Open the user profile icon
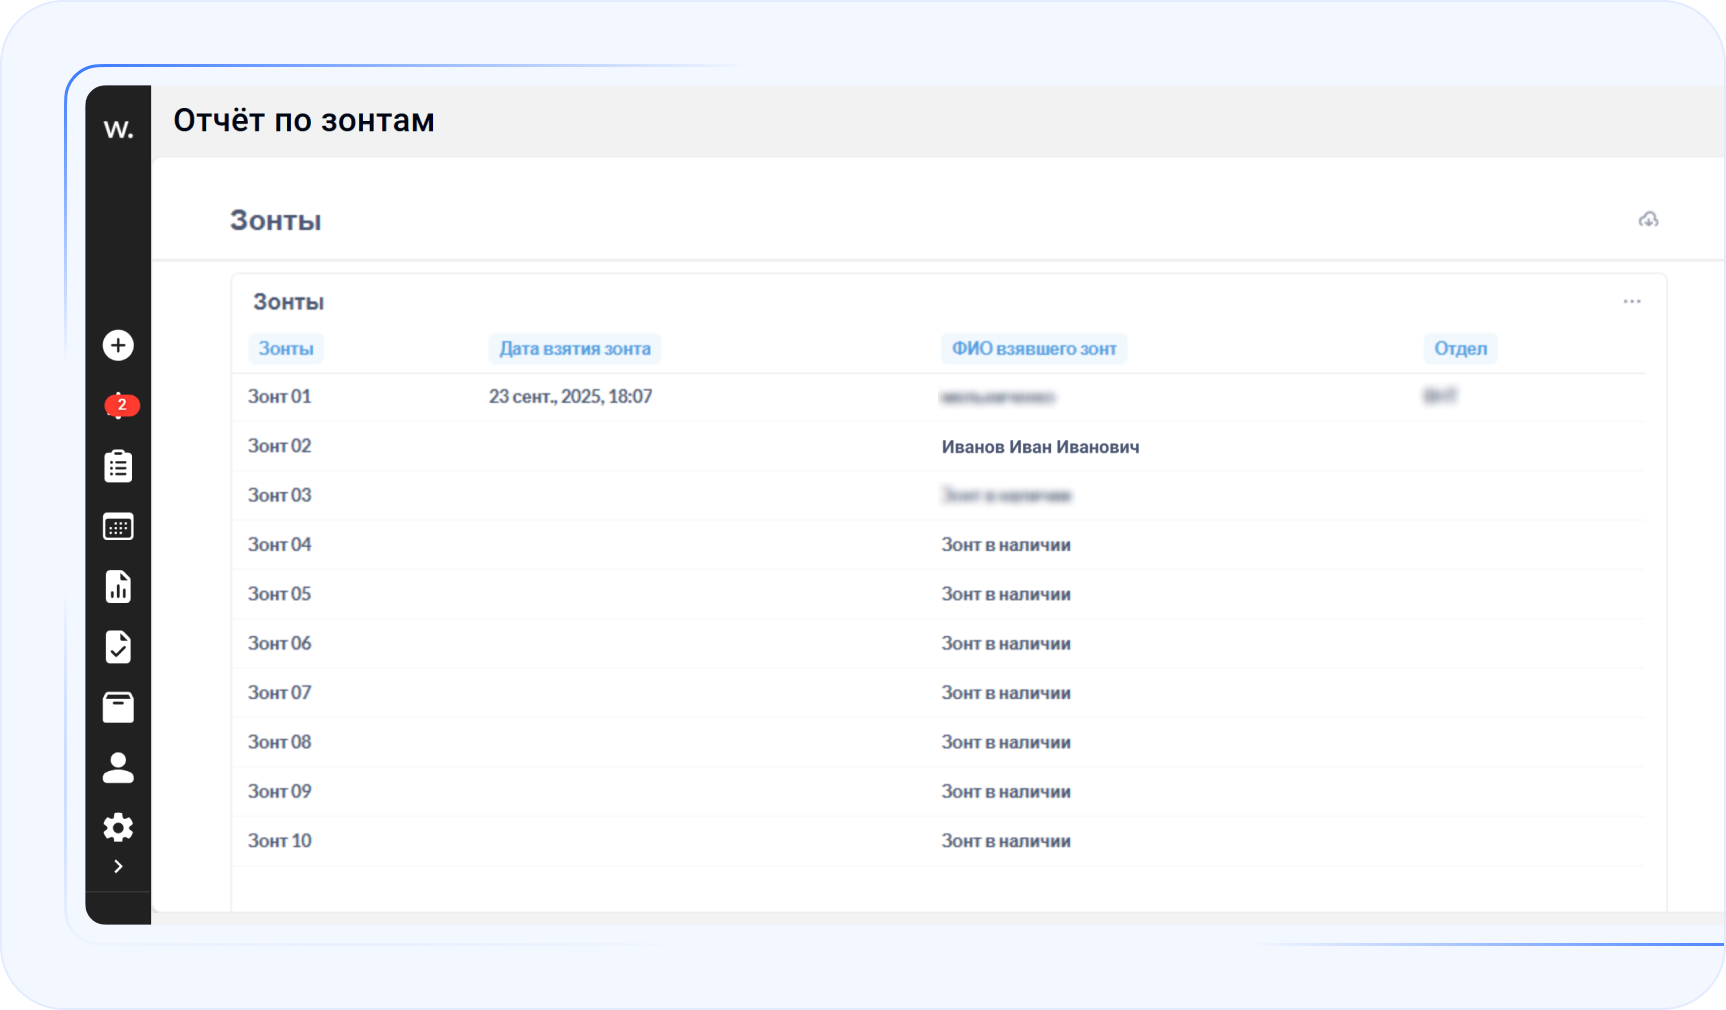1726x1010 pixels. (x=118, y=767)
